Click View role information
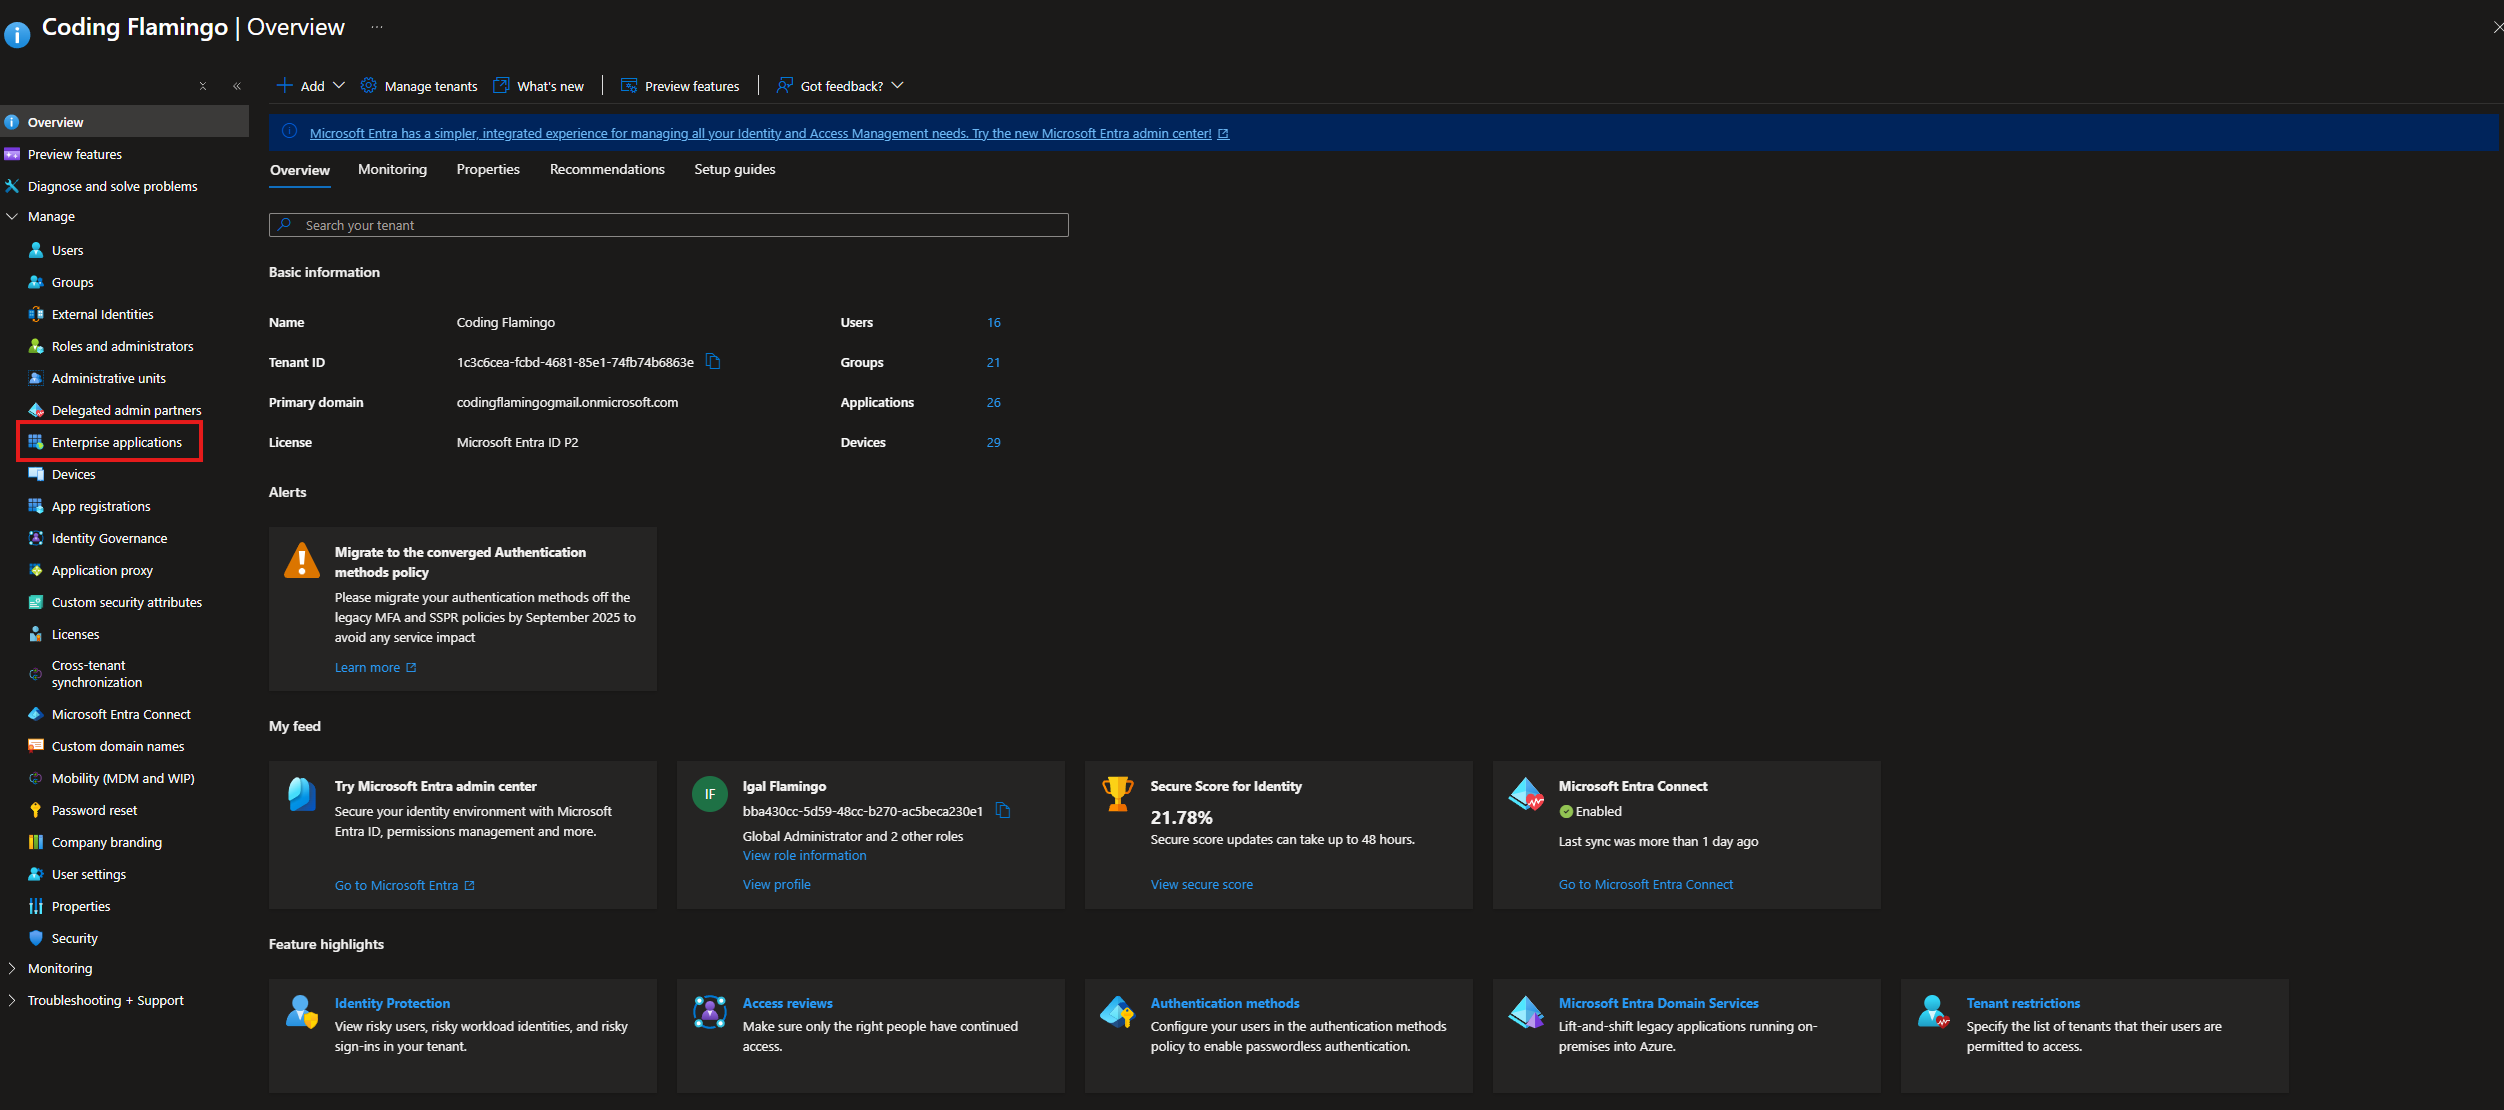Screen dimensions: 2504x1110 [804, 855]
